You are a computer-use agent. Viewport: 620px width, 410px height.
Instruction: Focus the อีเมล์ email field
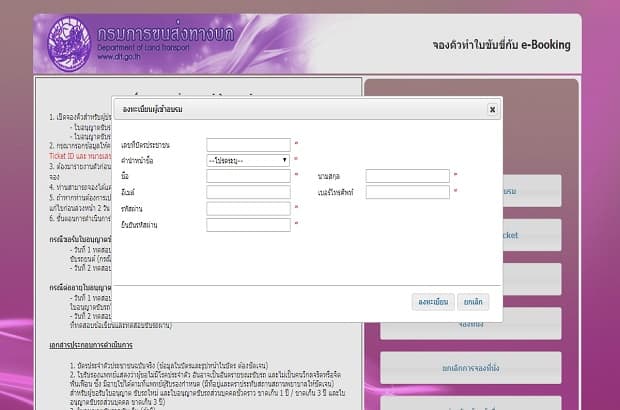tap(248, 192)
